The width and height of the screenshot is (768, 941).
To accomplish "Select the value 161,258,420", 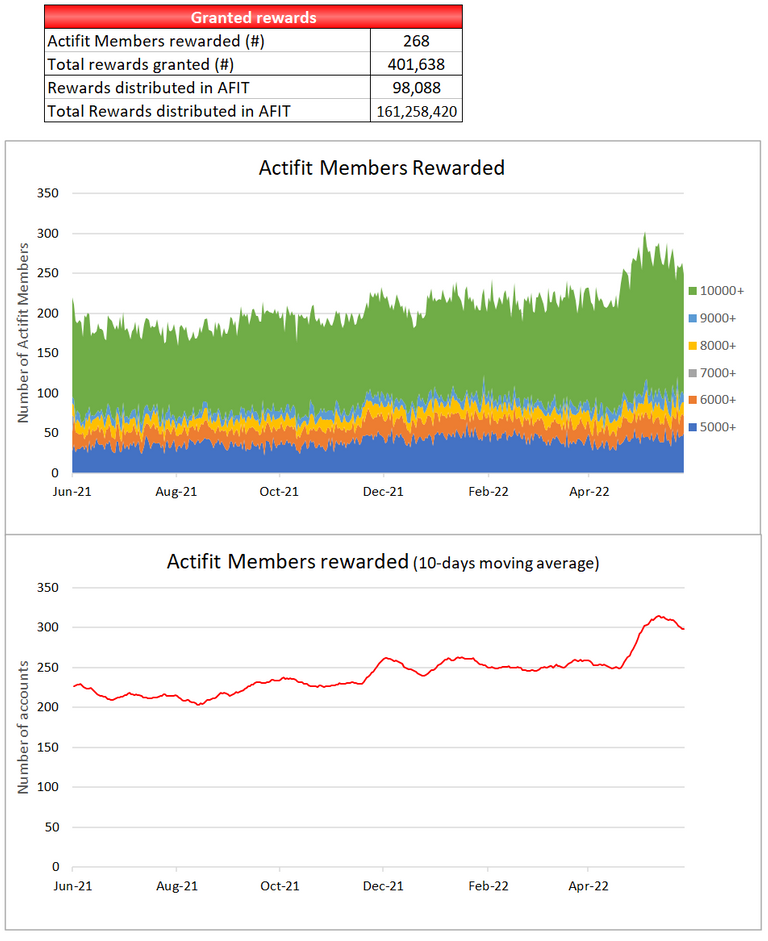I will pos(416,112).
